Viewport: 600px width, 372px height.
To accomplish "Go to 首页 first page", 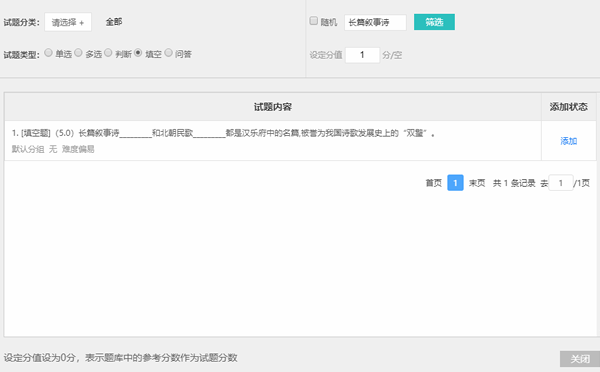I will 434,183.
